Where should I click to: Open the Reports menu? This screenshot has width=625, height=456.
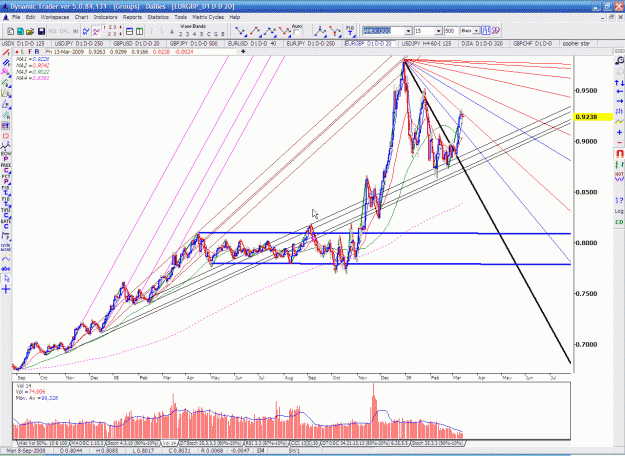pyautogui.click(x=132, y=17)
